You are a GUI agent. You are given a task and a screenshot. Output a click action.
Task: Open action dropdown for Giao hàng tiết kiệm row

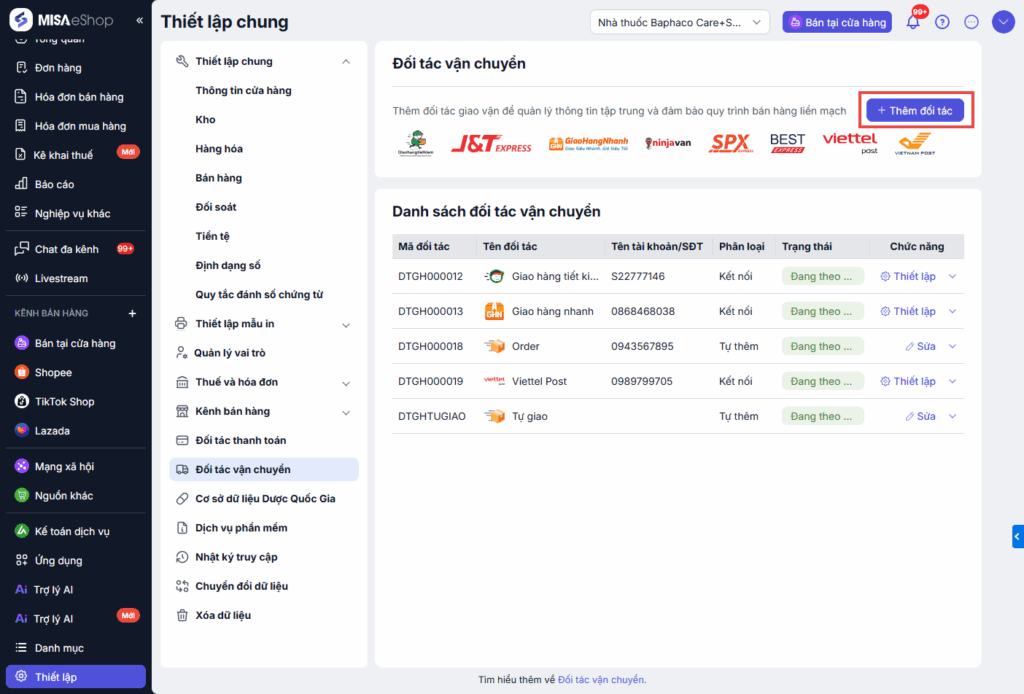(952, 276)
